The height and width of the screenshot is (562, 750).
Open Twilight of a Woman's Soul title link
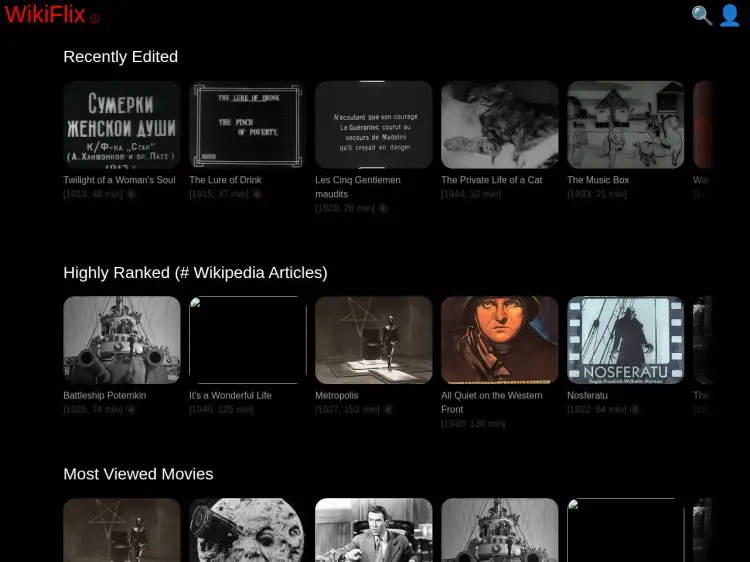(119, 180)
